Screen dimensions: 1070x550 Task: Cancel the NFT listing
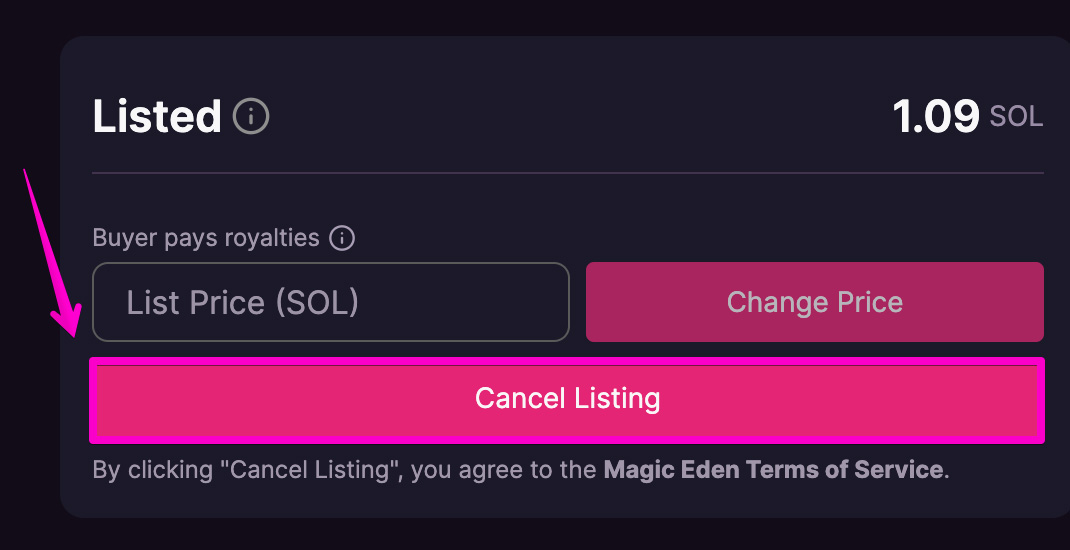click(567, 399)
